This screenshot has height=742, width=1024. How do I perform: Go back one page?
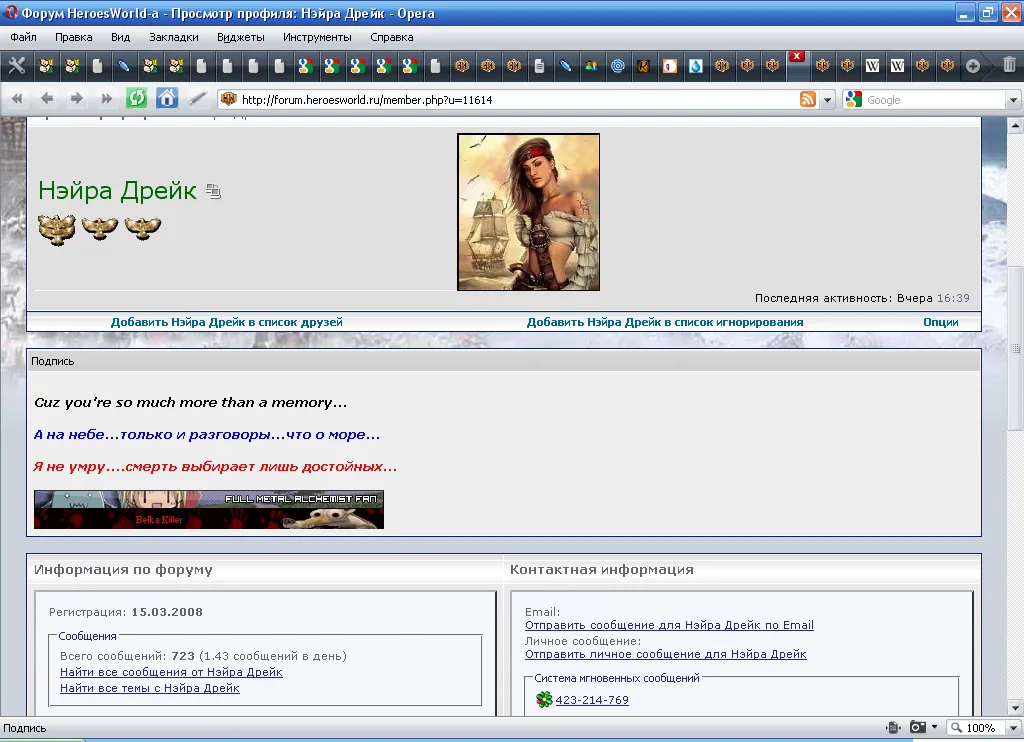pyautogui.click(x=47, y=99)
